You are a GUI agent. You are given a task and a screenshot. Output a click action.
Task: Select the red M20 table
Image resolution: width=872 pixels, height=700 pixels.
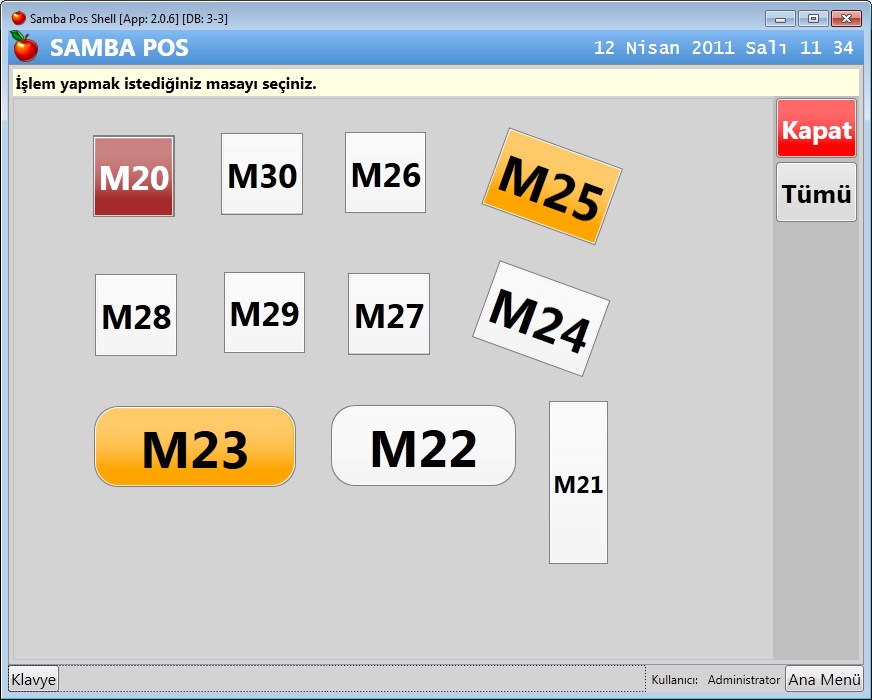tap(134, 177)
